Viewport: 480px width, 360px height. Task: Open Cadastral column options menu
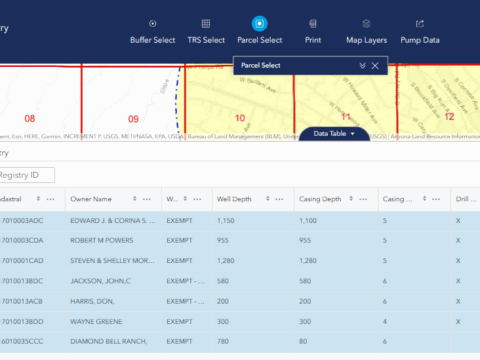click(50, 199)
